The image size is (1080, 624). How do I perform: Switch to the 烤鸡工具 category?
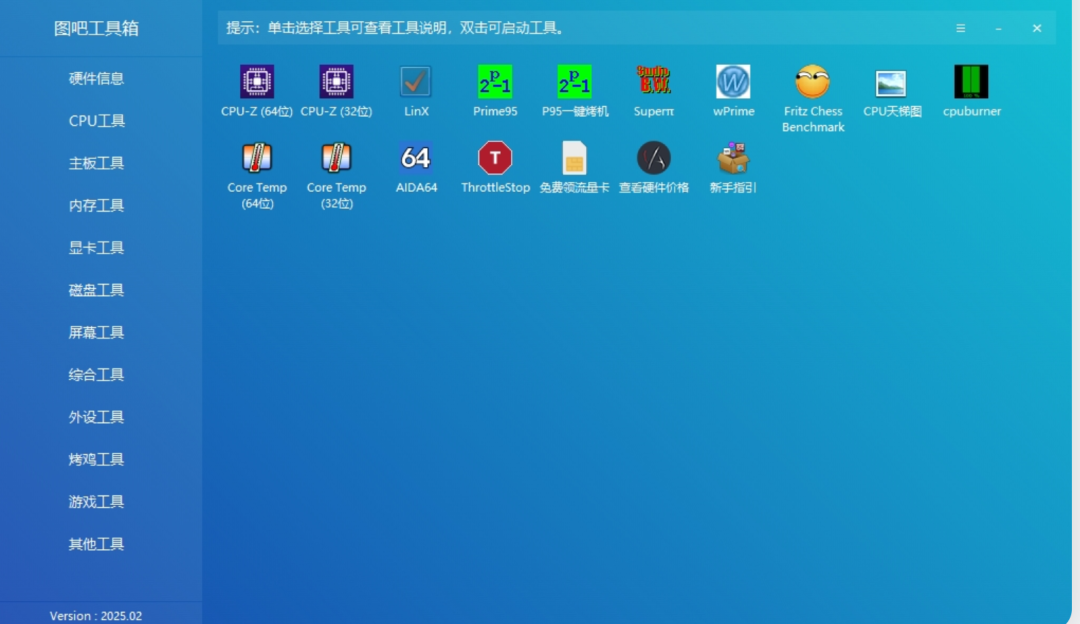click(x=96, y=459)
